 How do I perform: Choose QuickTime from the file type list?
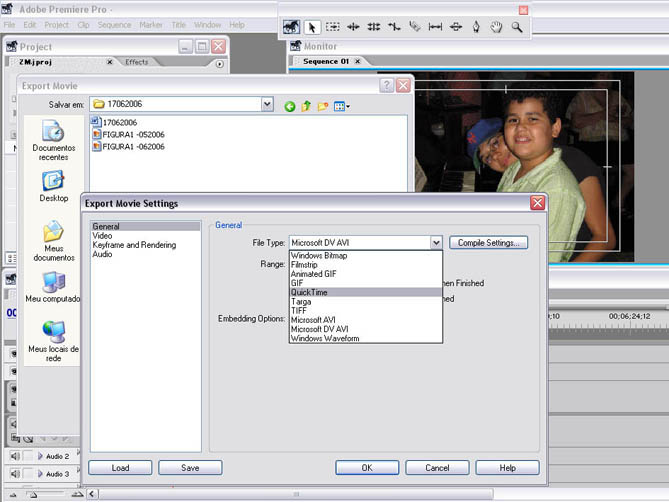[x=309, y=293]
